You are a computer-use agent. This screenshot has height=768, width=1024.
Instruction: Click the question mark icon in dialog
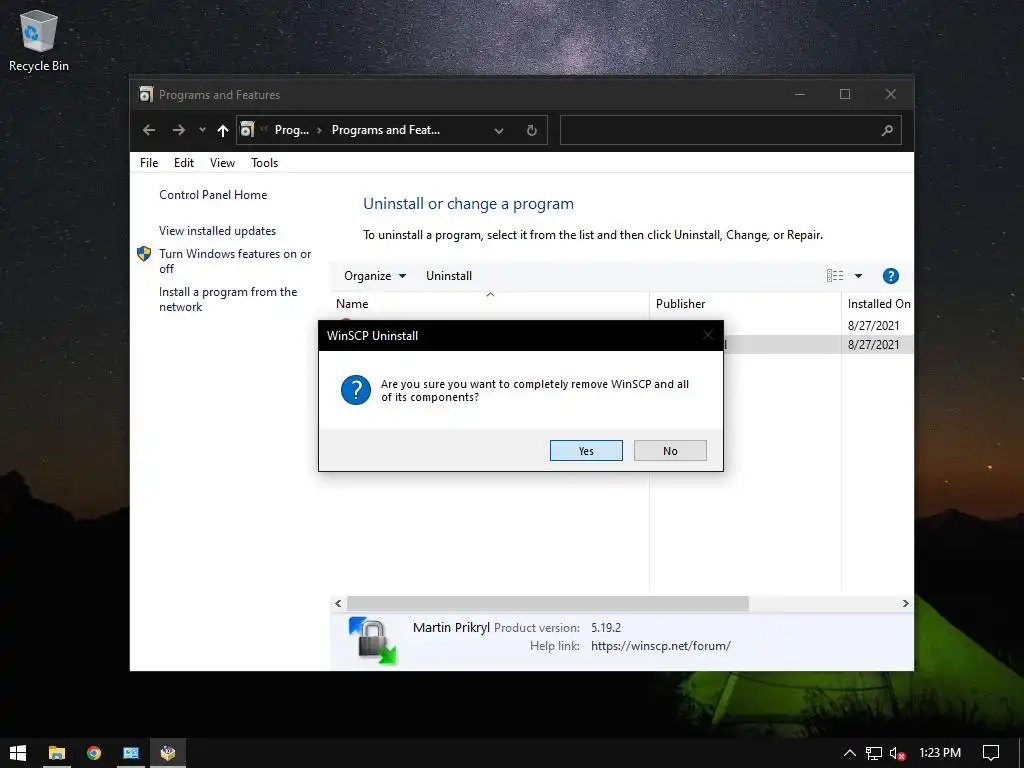point(356,390)
